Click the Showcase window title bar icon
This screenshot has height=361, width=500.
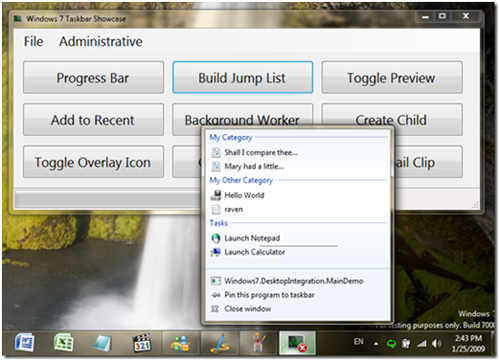click(18, 19)
